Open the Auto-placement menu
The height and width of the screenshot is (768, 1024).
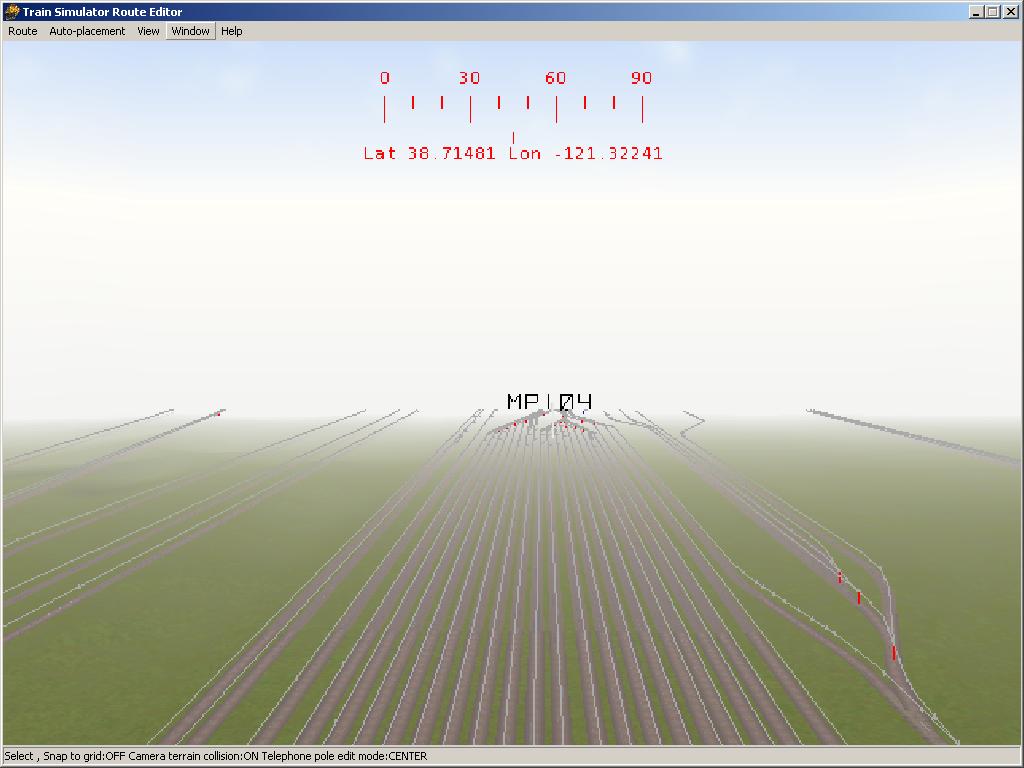87,31
